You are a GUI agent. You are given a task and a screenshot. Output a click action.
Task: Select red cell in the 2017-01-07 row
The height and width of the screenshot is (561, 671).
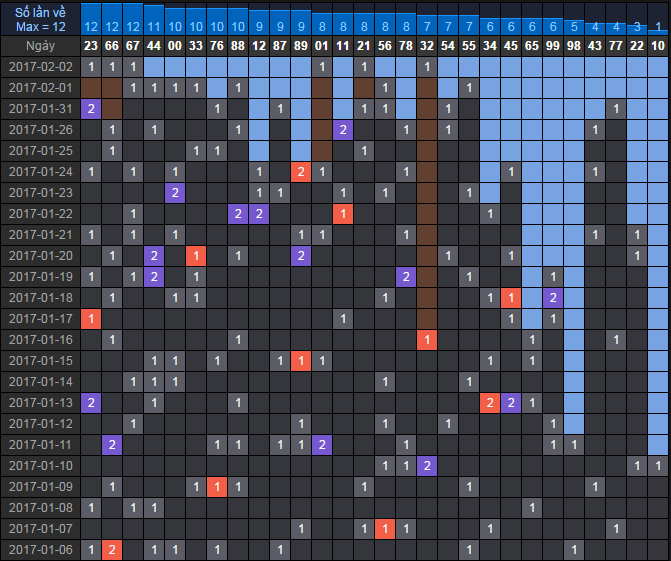[x=385, y=528]
